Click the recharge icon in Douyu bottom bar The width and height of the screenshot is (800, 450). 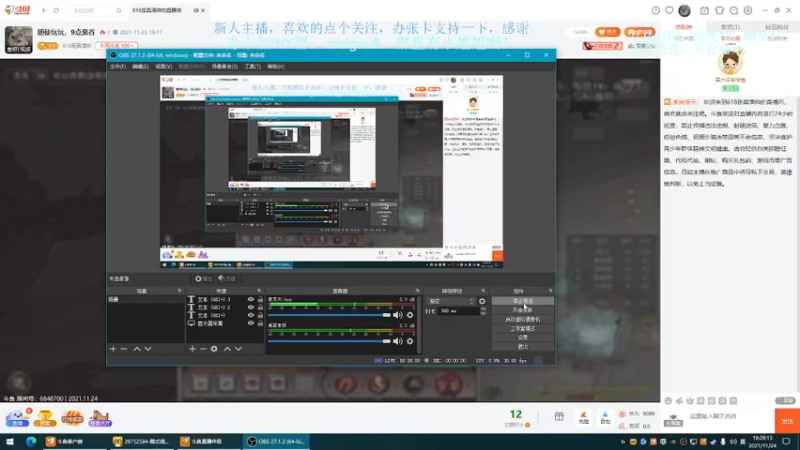pyautogui.click(x=584, y=418)
